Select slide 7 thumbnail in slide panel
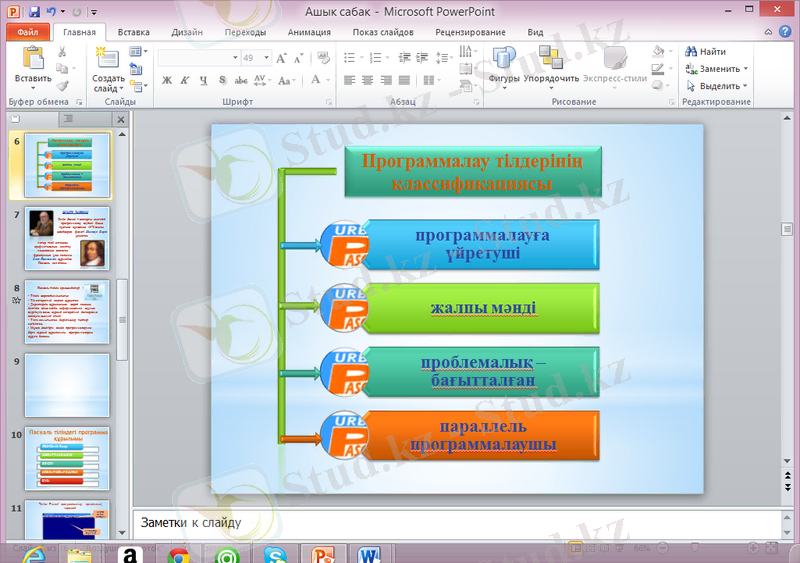 (68, 240)
